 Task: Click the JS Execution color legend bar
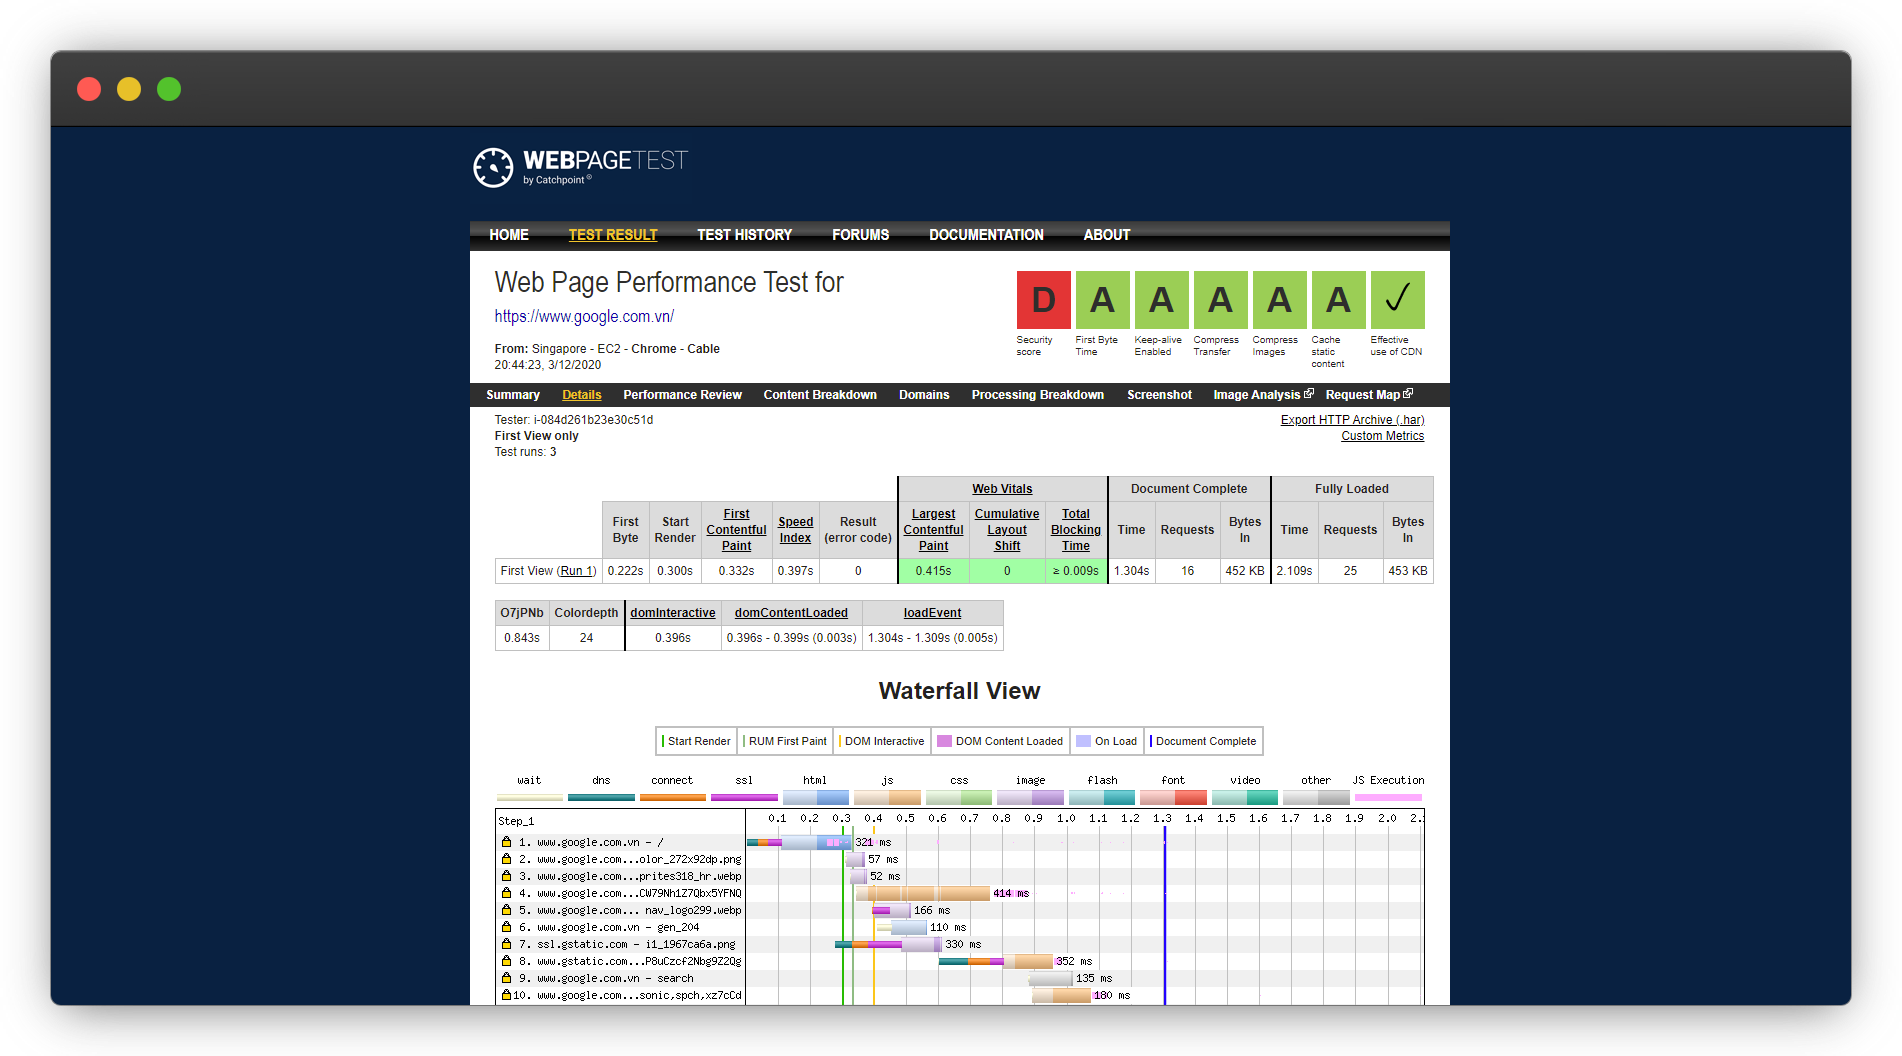1388,797
